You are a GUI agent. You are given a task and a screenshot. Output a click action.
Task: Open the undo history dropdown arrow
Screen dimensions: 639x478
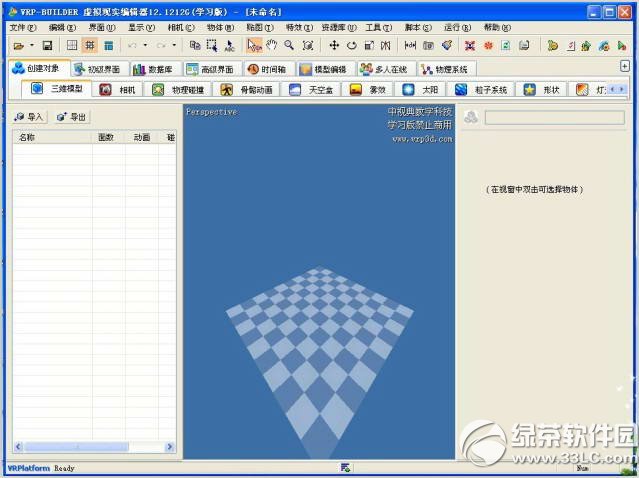pos(145,45)
